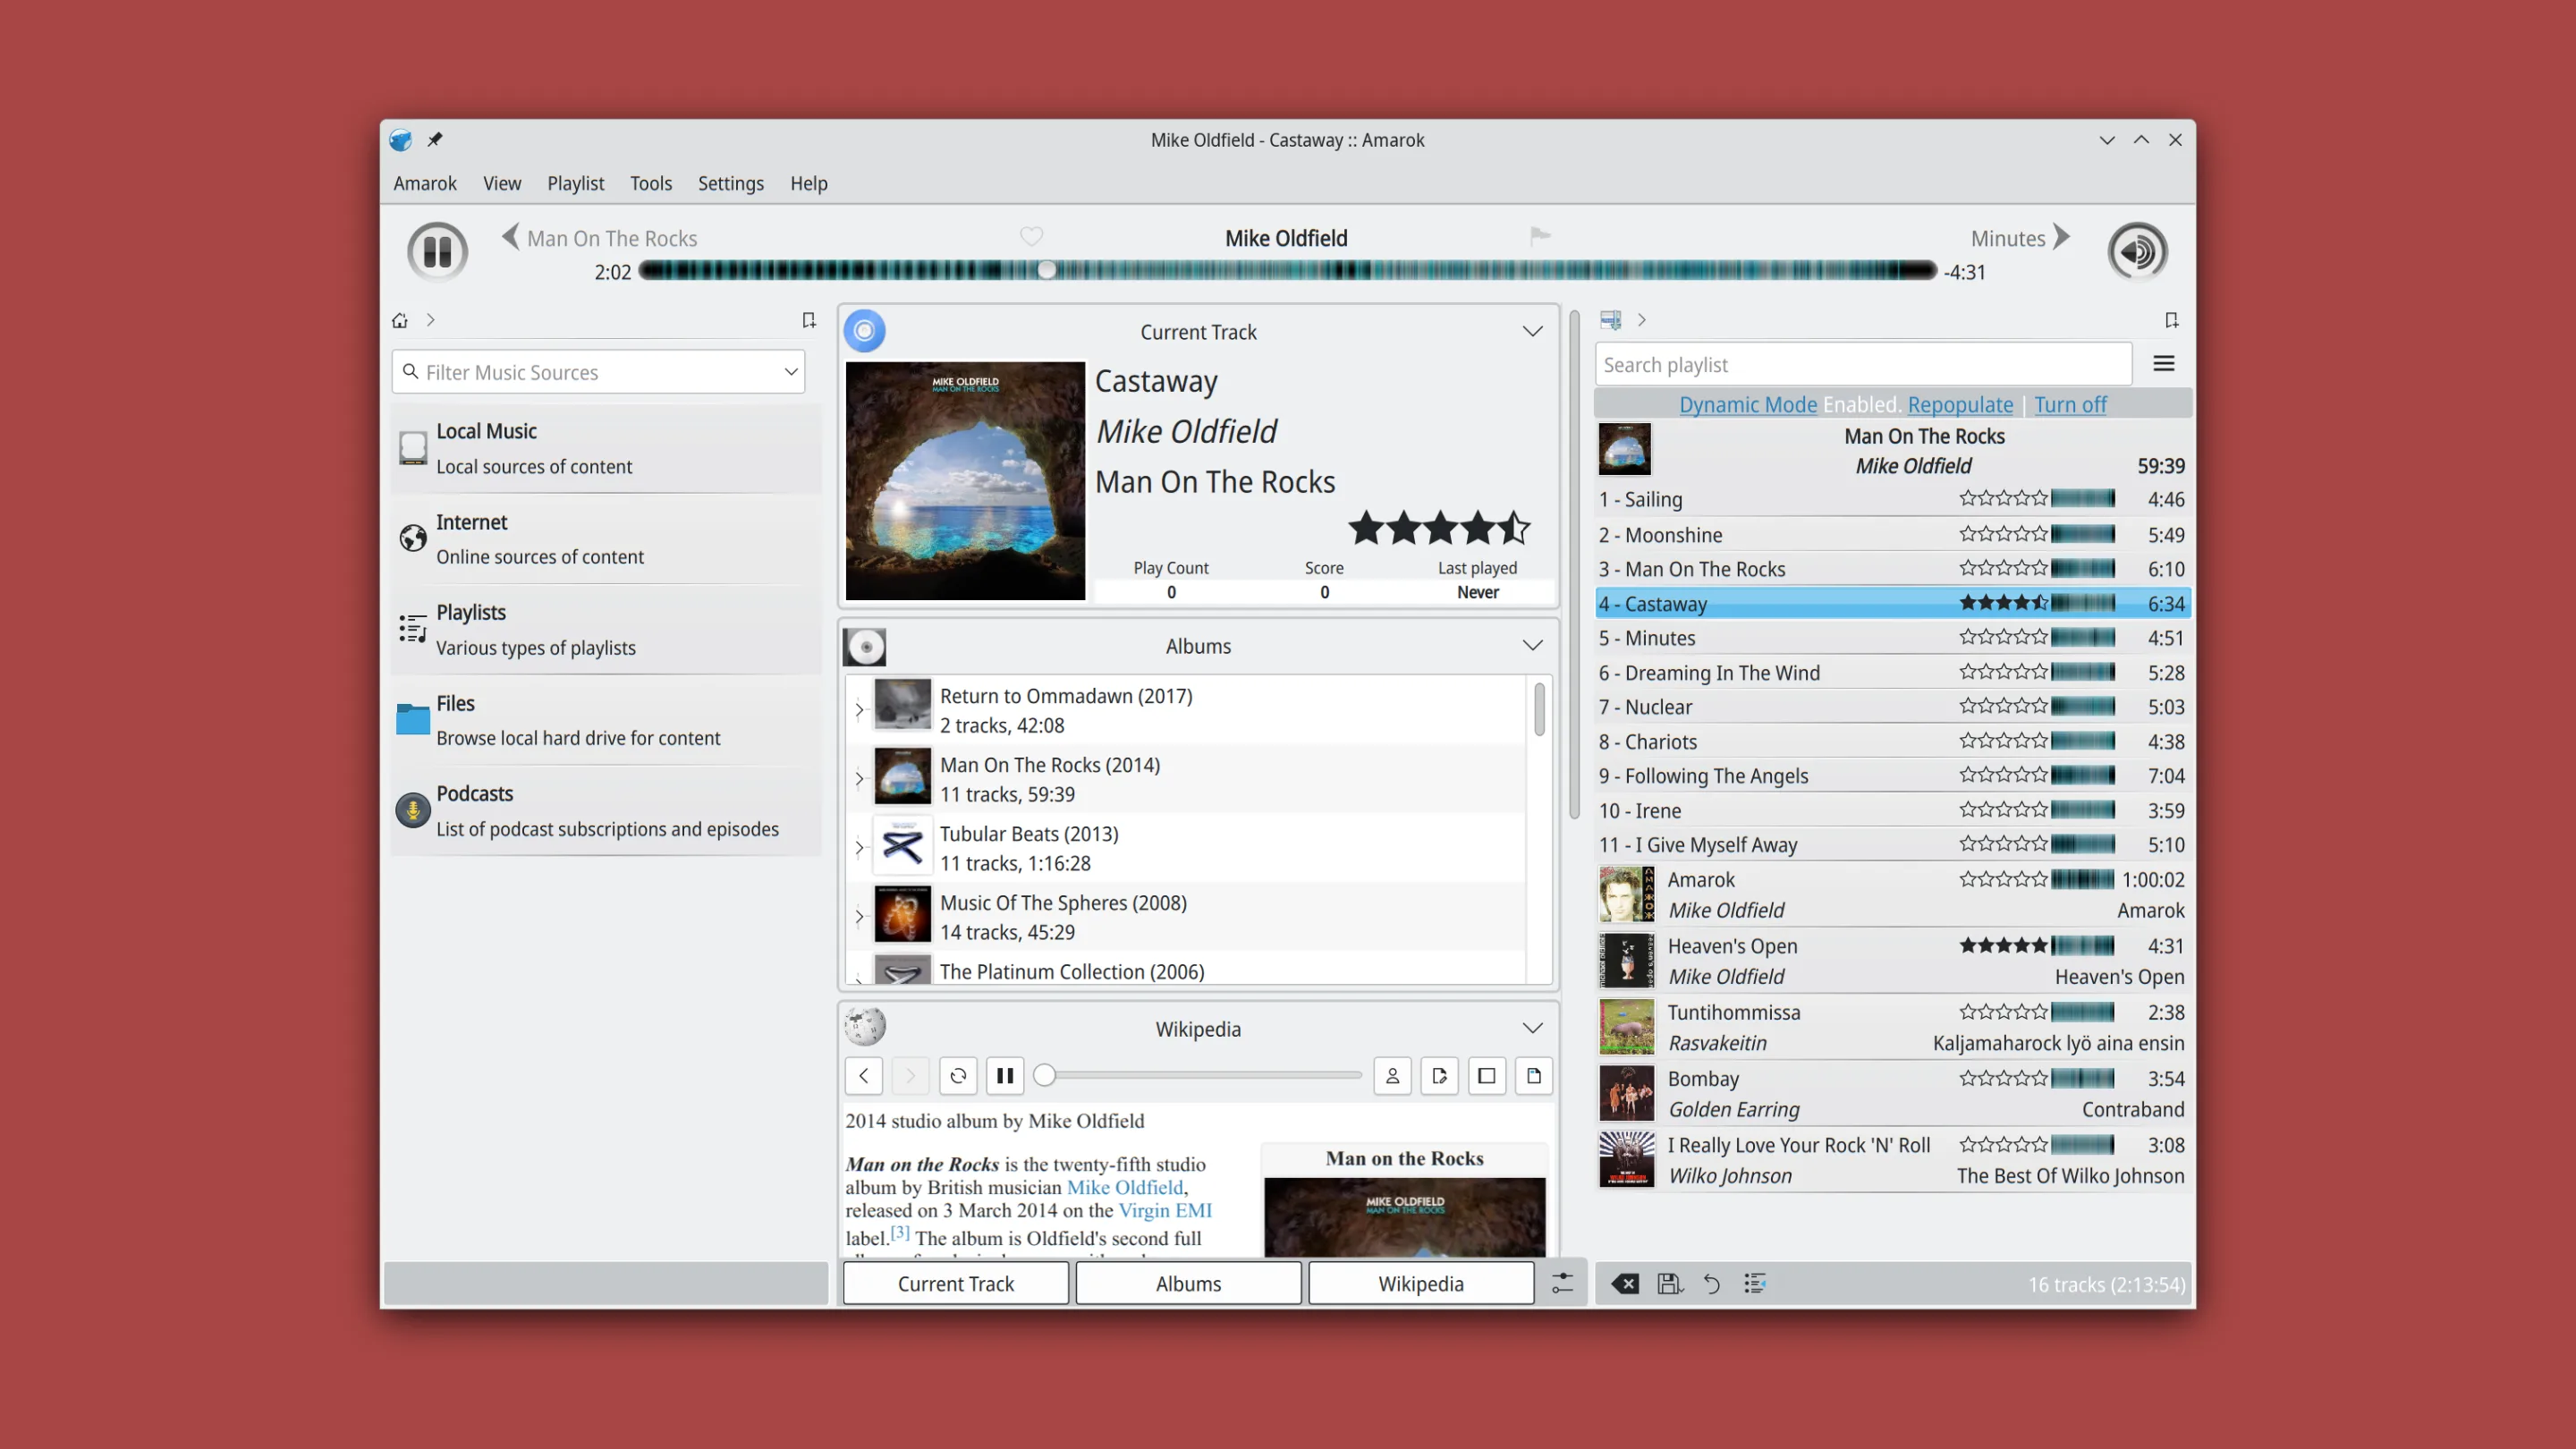Open the edit queue icon
This screenshot has height=1449, width=2576.
coord(1756,1283)
